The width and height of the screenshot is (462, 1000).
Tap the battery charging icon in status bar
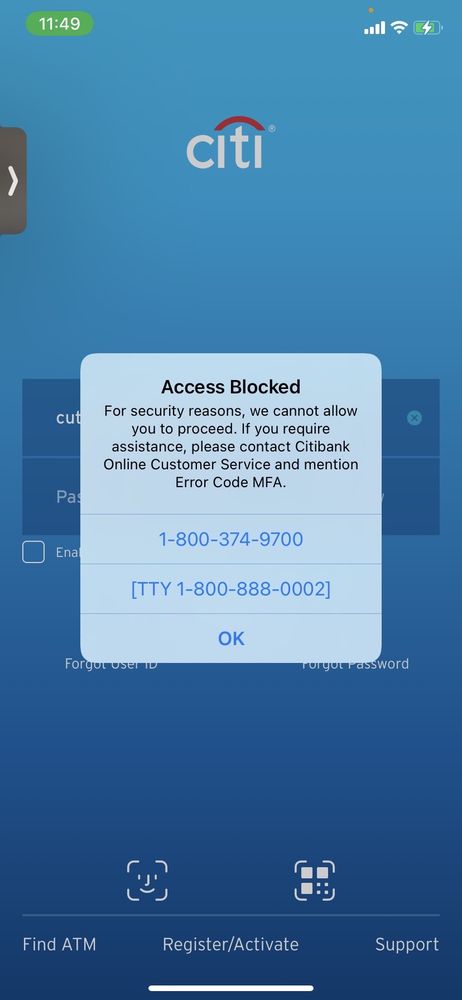[x=428, y=27]
